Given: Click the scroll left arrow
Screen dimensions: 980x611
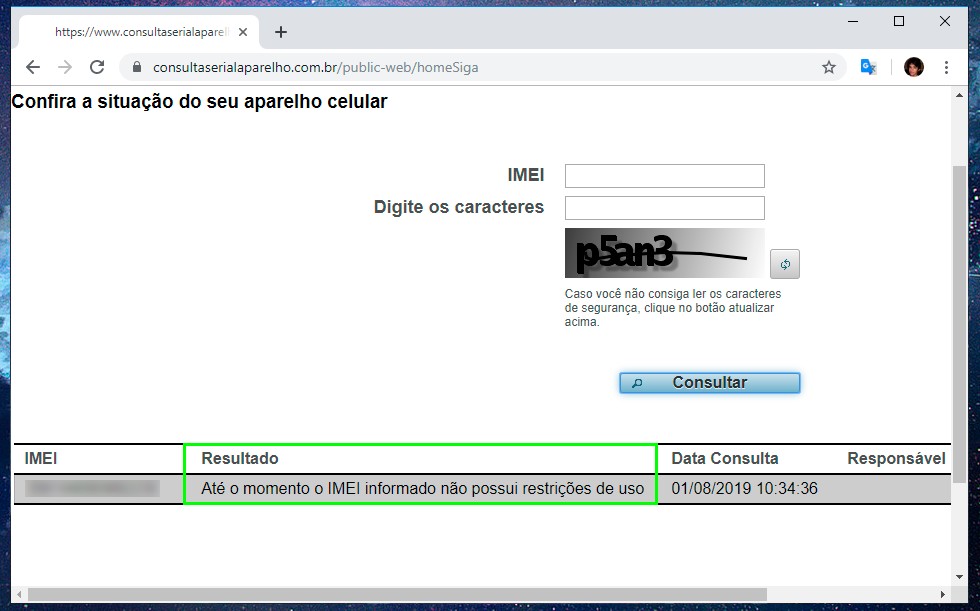Looking at the screenshot, I should (x=19, y=594).
